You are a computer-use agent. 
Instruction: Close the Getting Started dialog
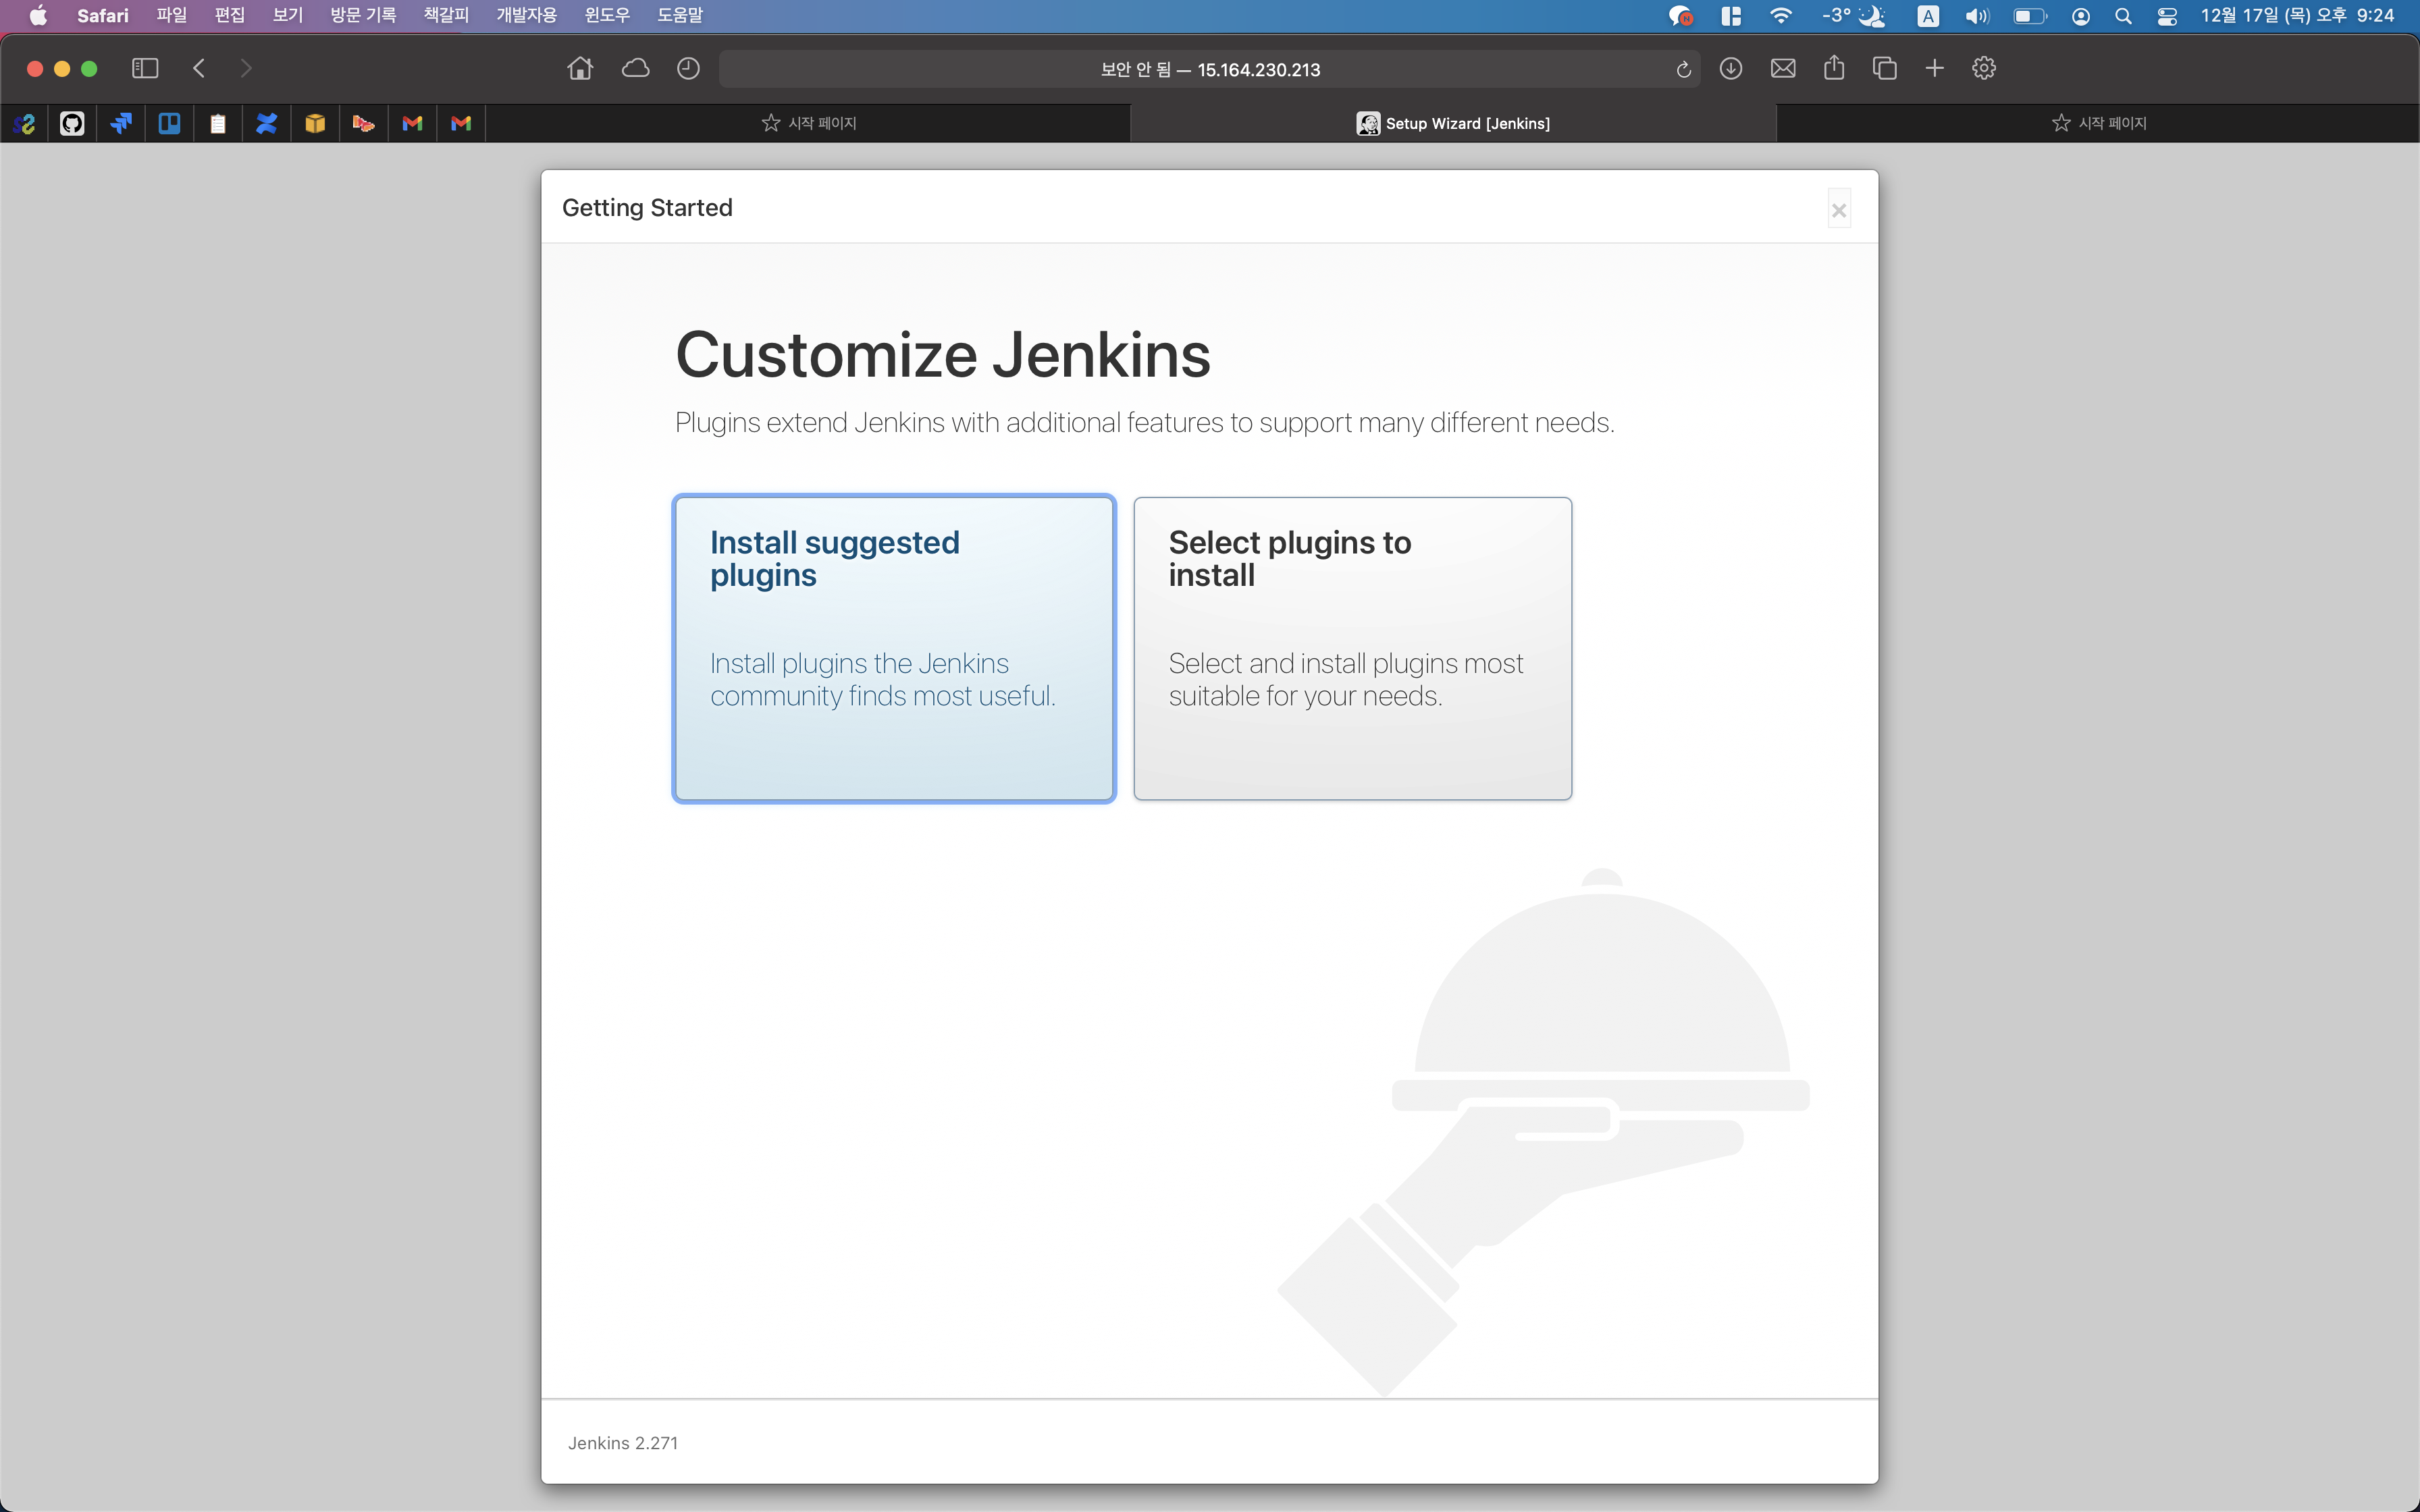point(1838,210)
